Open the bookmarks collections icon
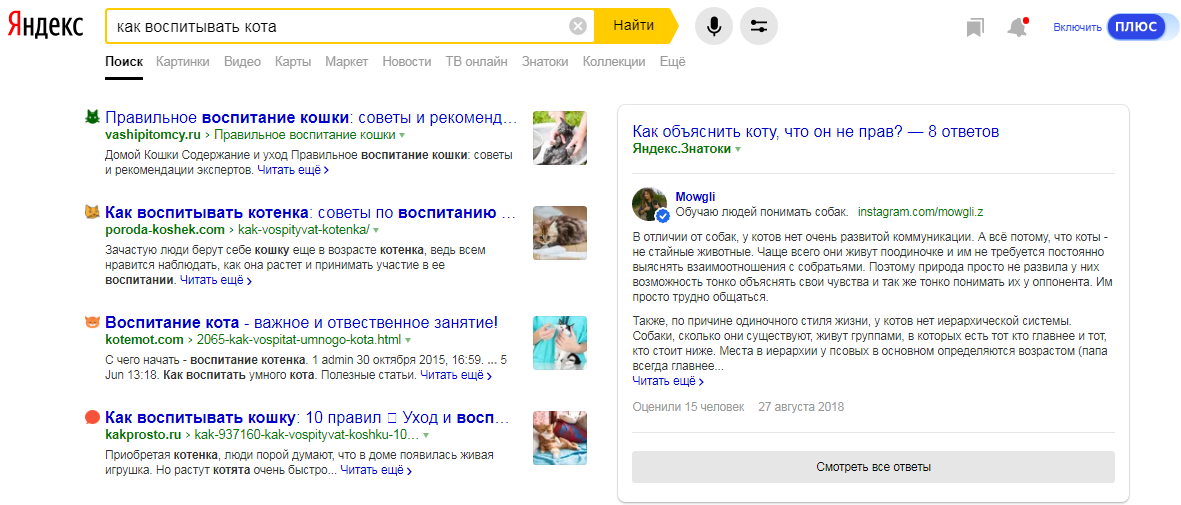This screenshot has width=1181, height=505. point(975,28)
